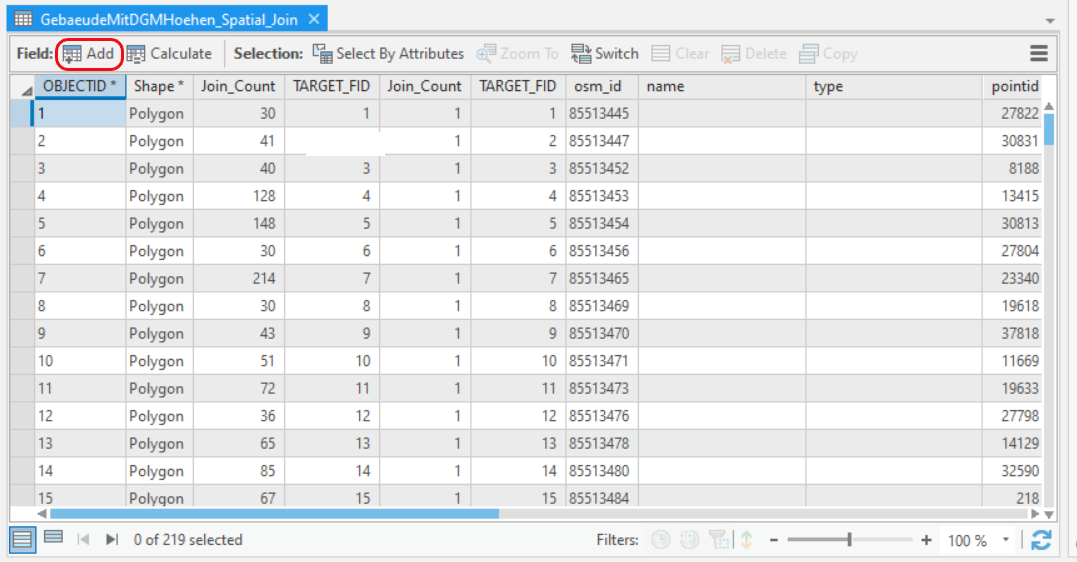The height and width of the screenshot is (562, 1077).
Task: Select the GebaeudeMitDGMHoehen_Spatial_Join table tab
Action: click(x=168, y=19)
